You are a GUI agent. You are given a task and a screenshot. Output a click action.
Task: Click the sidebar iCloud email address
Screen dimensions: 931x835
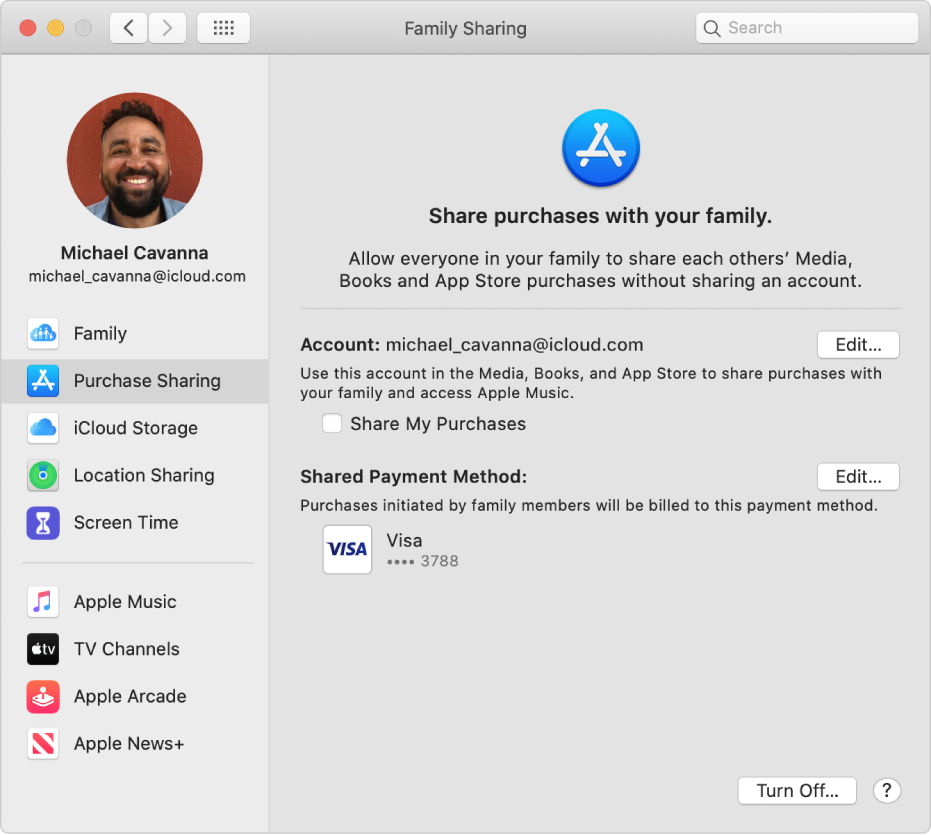137,277
